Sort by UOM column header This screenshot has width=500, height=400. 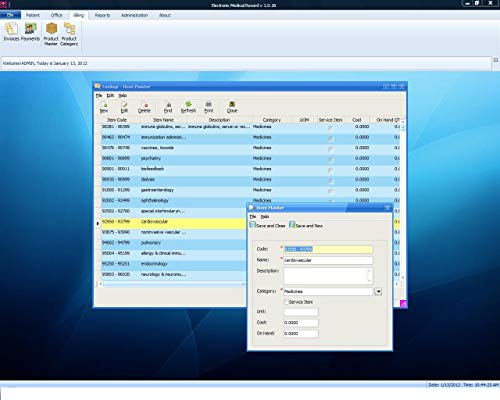coord(304,120)
